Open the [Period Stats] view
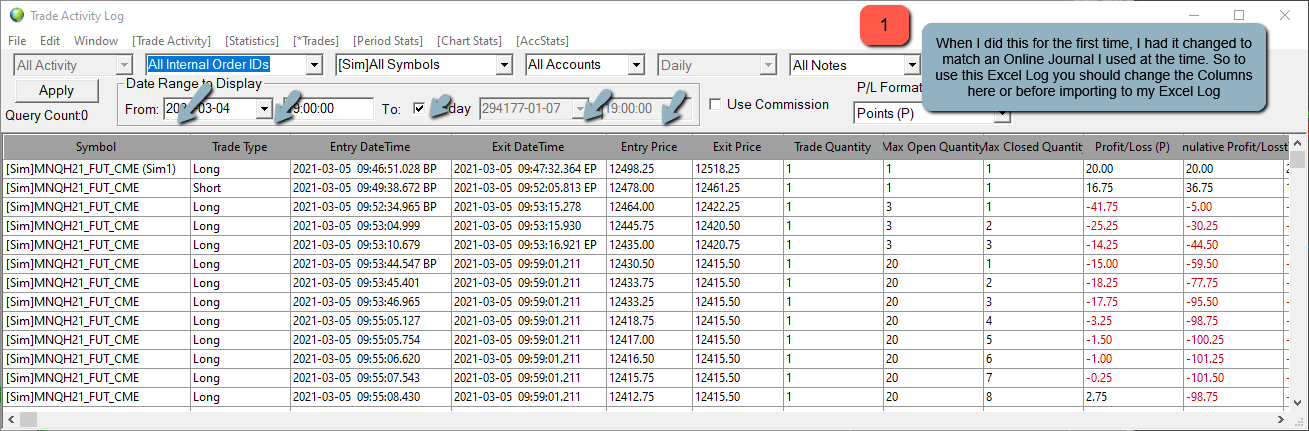The height and width of the screenshot is (431, 1309). pos(389,41)
